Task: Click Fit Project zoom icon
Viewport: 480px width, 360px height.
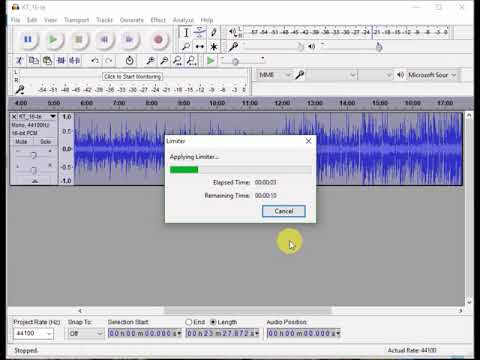Action: pyautogui.click(x=191, y=61)
